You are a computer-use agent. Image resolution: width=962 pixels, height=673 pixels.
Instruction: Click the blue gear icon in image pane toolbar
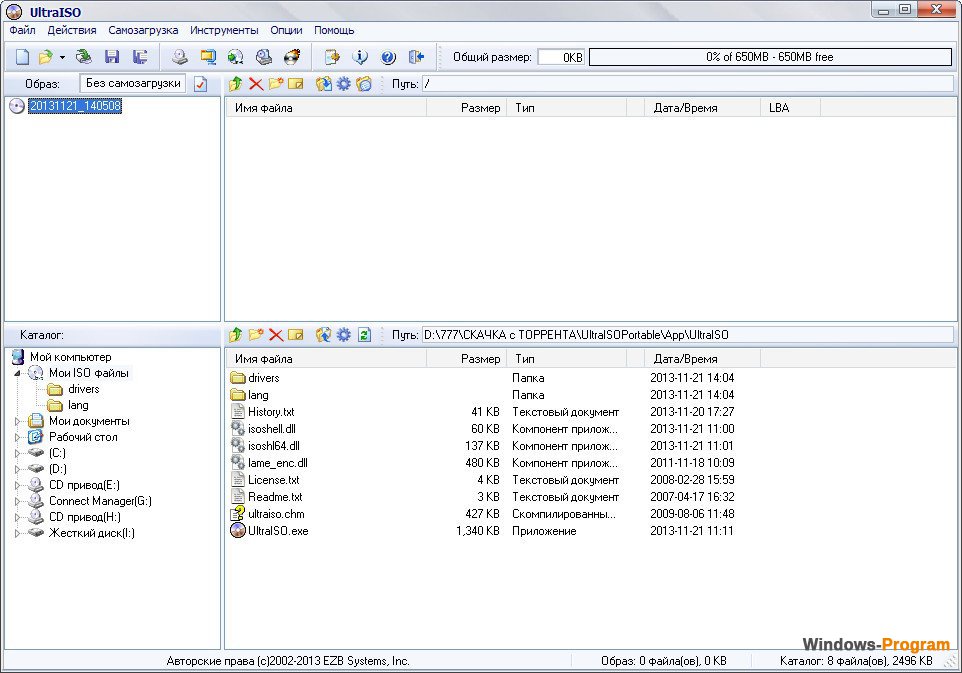(x=344, y=84)
